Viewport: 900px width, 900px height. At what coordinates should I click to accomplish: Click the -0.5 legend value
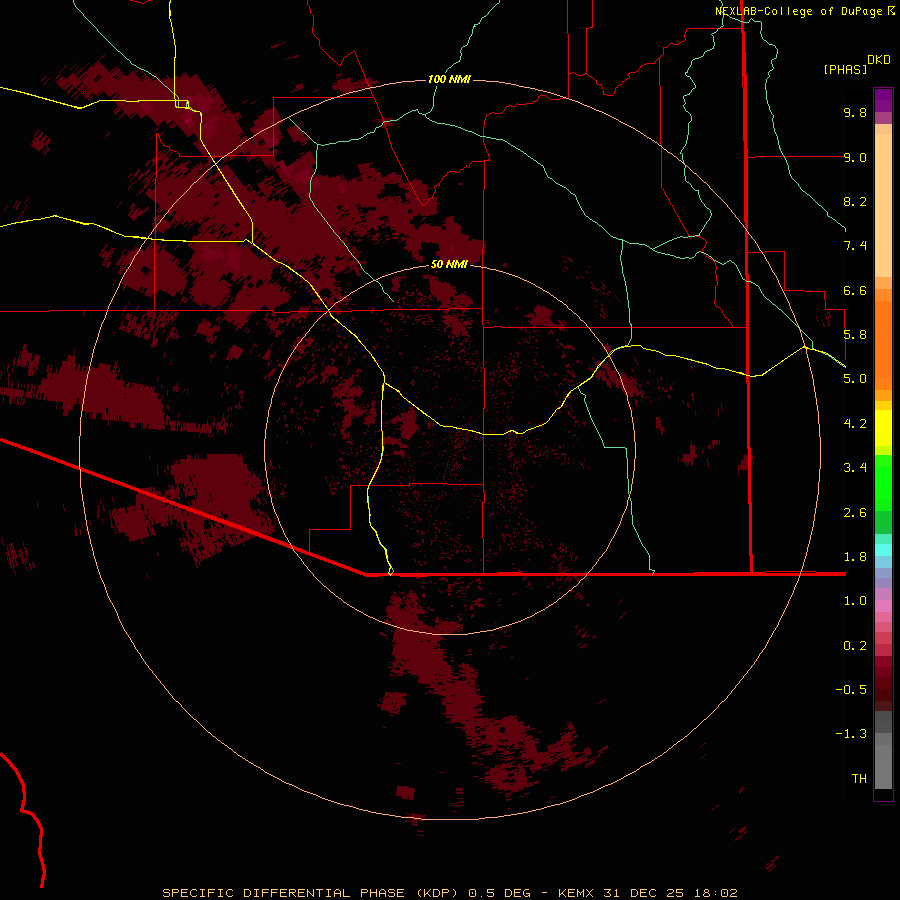[x=851, y=690]
